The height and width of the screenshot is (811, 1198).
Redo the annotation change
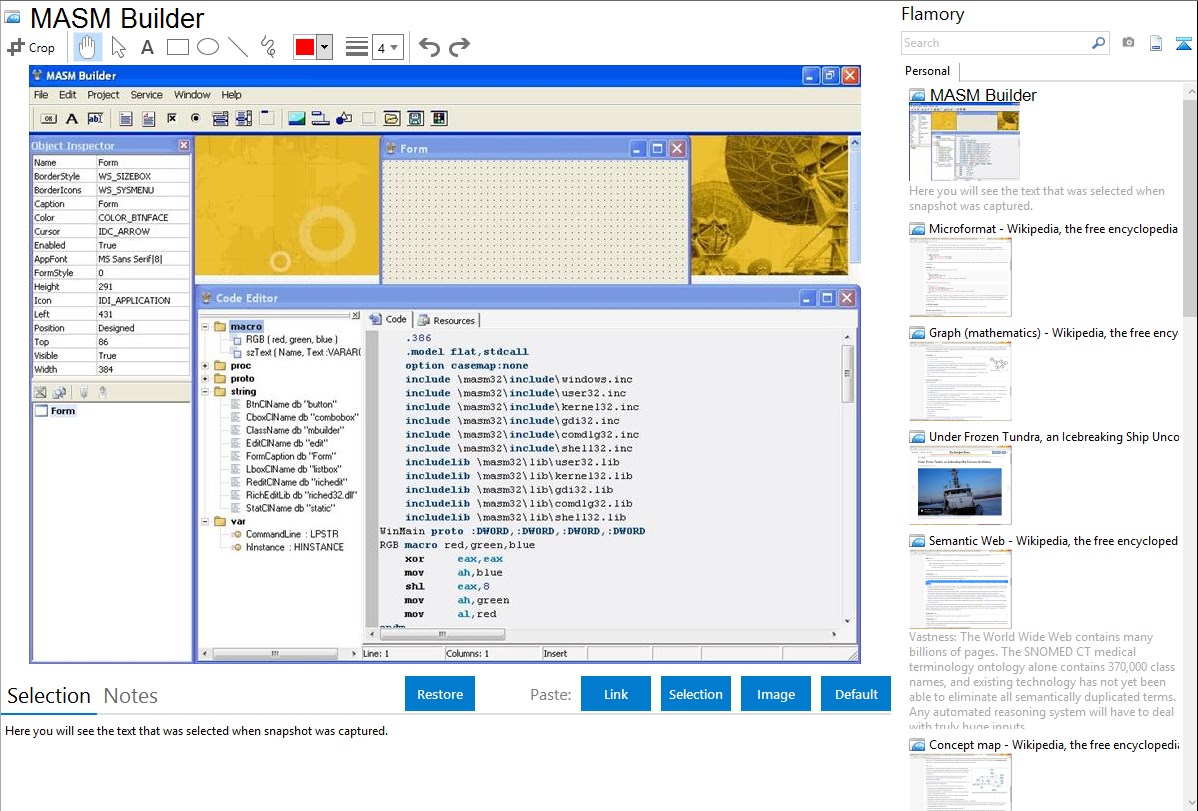pyautogui.click(x=459, y=47)
